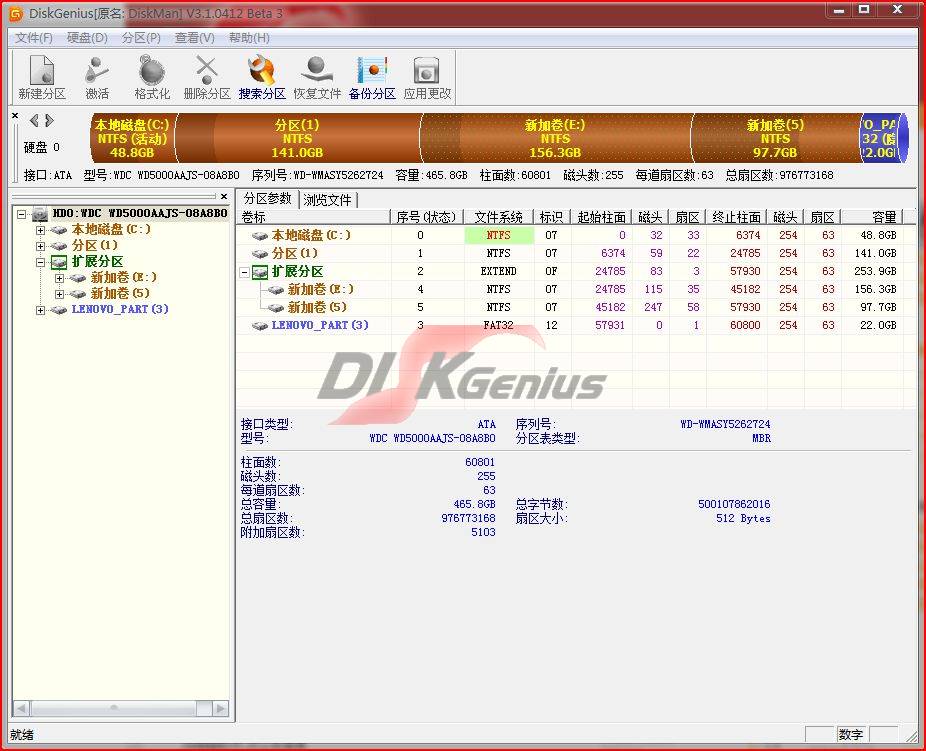
Task: Go to previous disk with left arrow
Action: coord(34,120)
